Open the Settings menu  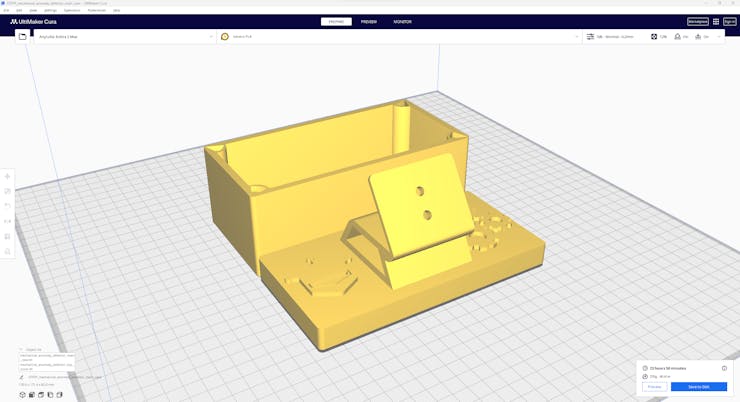click(x=50, y=10)
